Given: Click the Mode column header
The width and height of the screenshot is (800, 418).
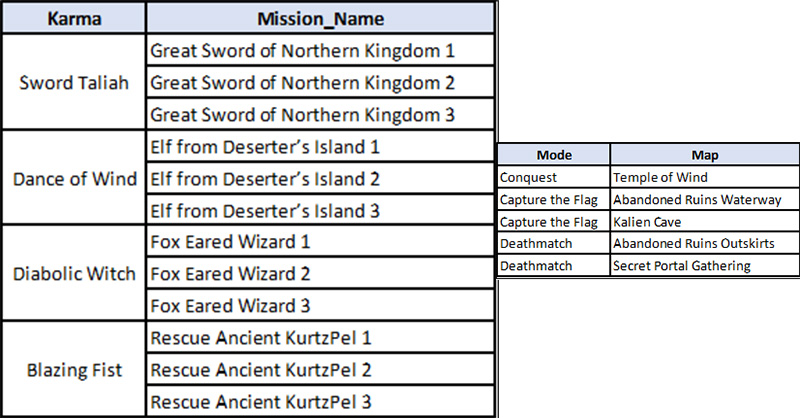Looking at the screenshot, I should pyautogui.click(x=553, y=155).
